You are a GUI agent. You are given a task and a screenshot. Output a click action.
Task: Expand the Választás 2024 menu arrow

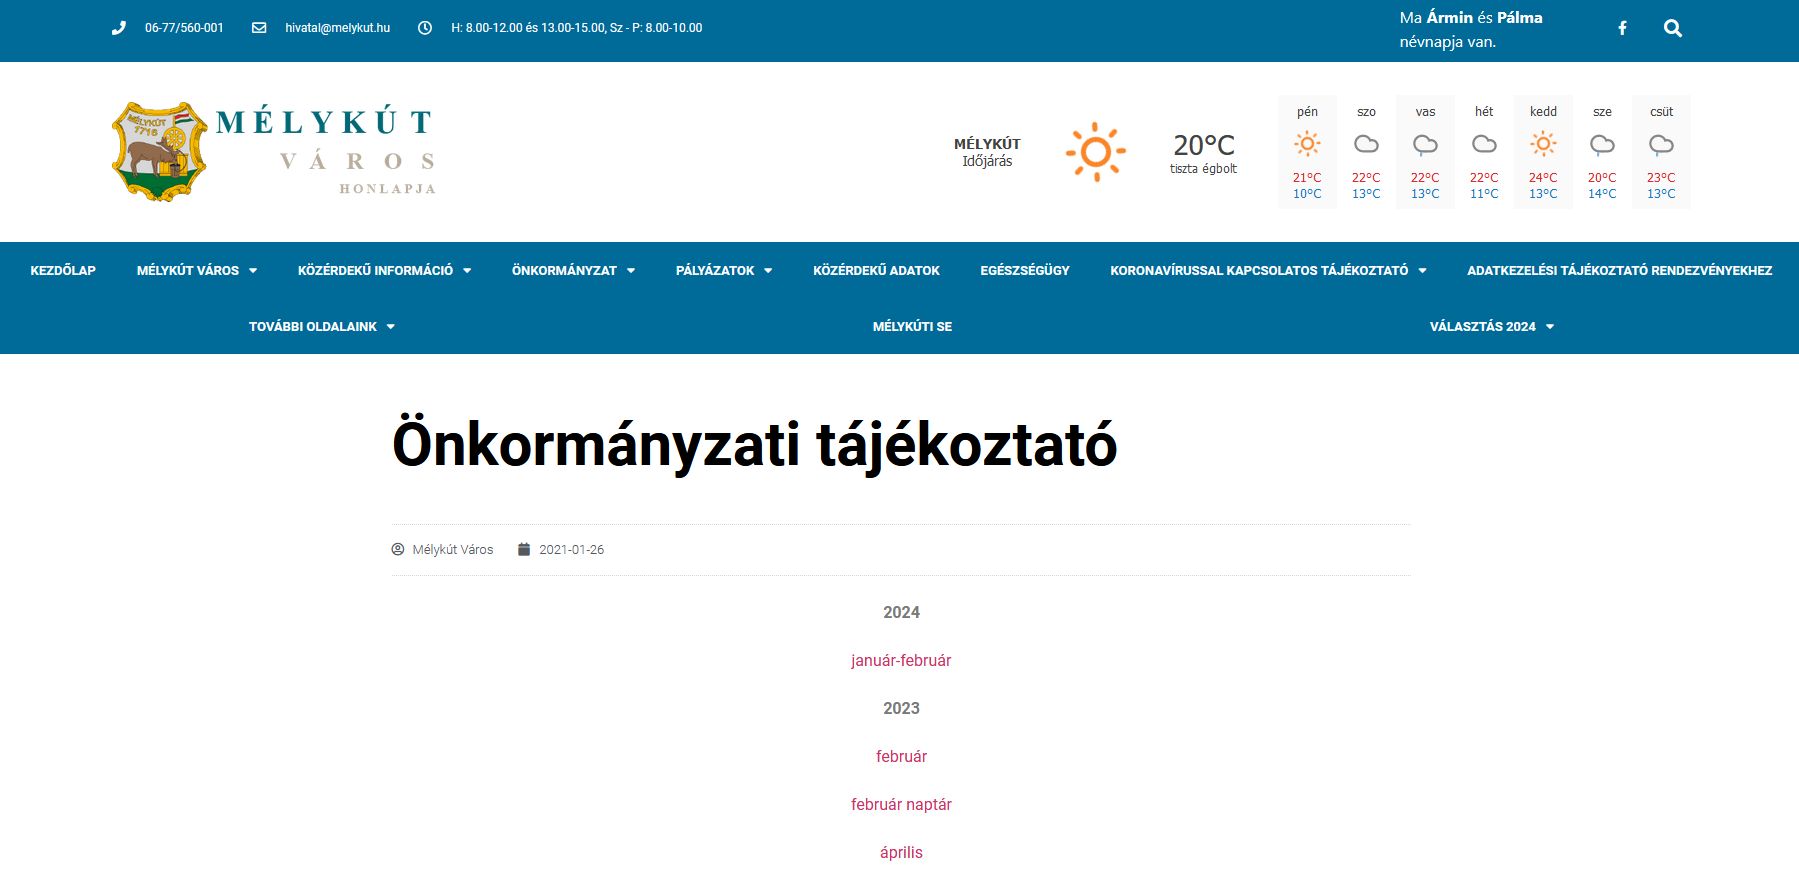pos(1550,327)
